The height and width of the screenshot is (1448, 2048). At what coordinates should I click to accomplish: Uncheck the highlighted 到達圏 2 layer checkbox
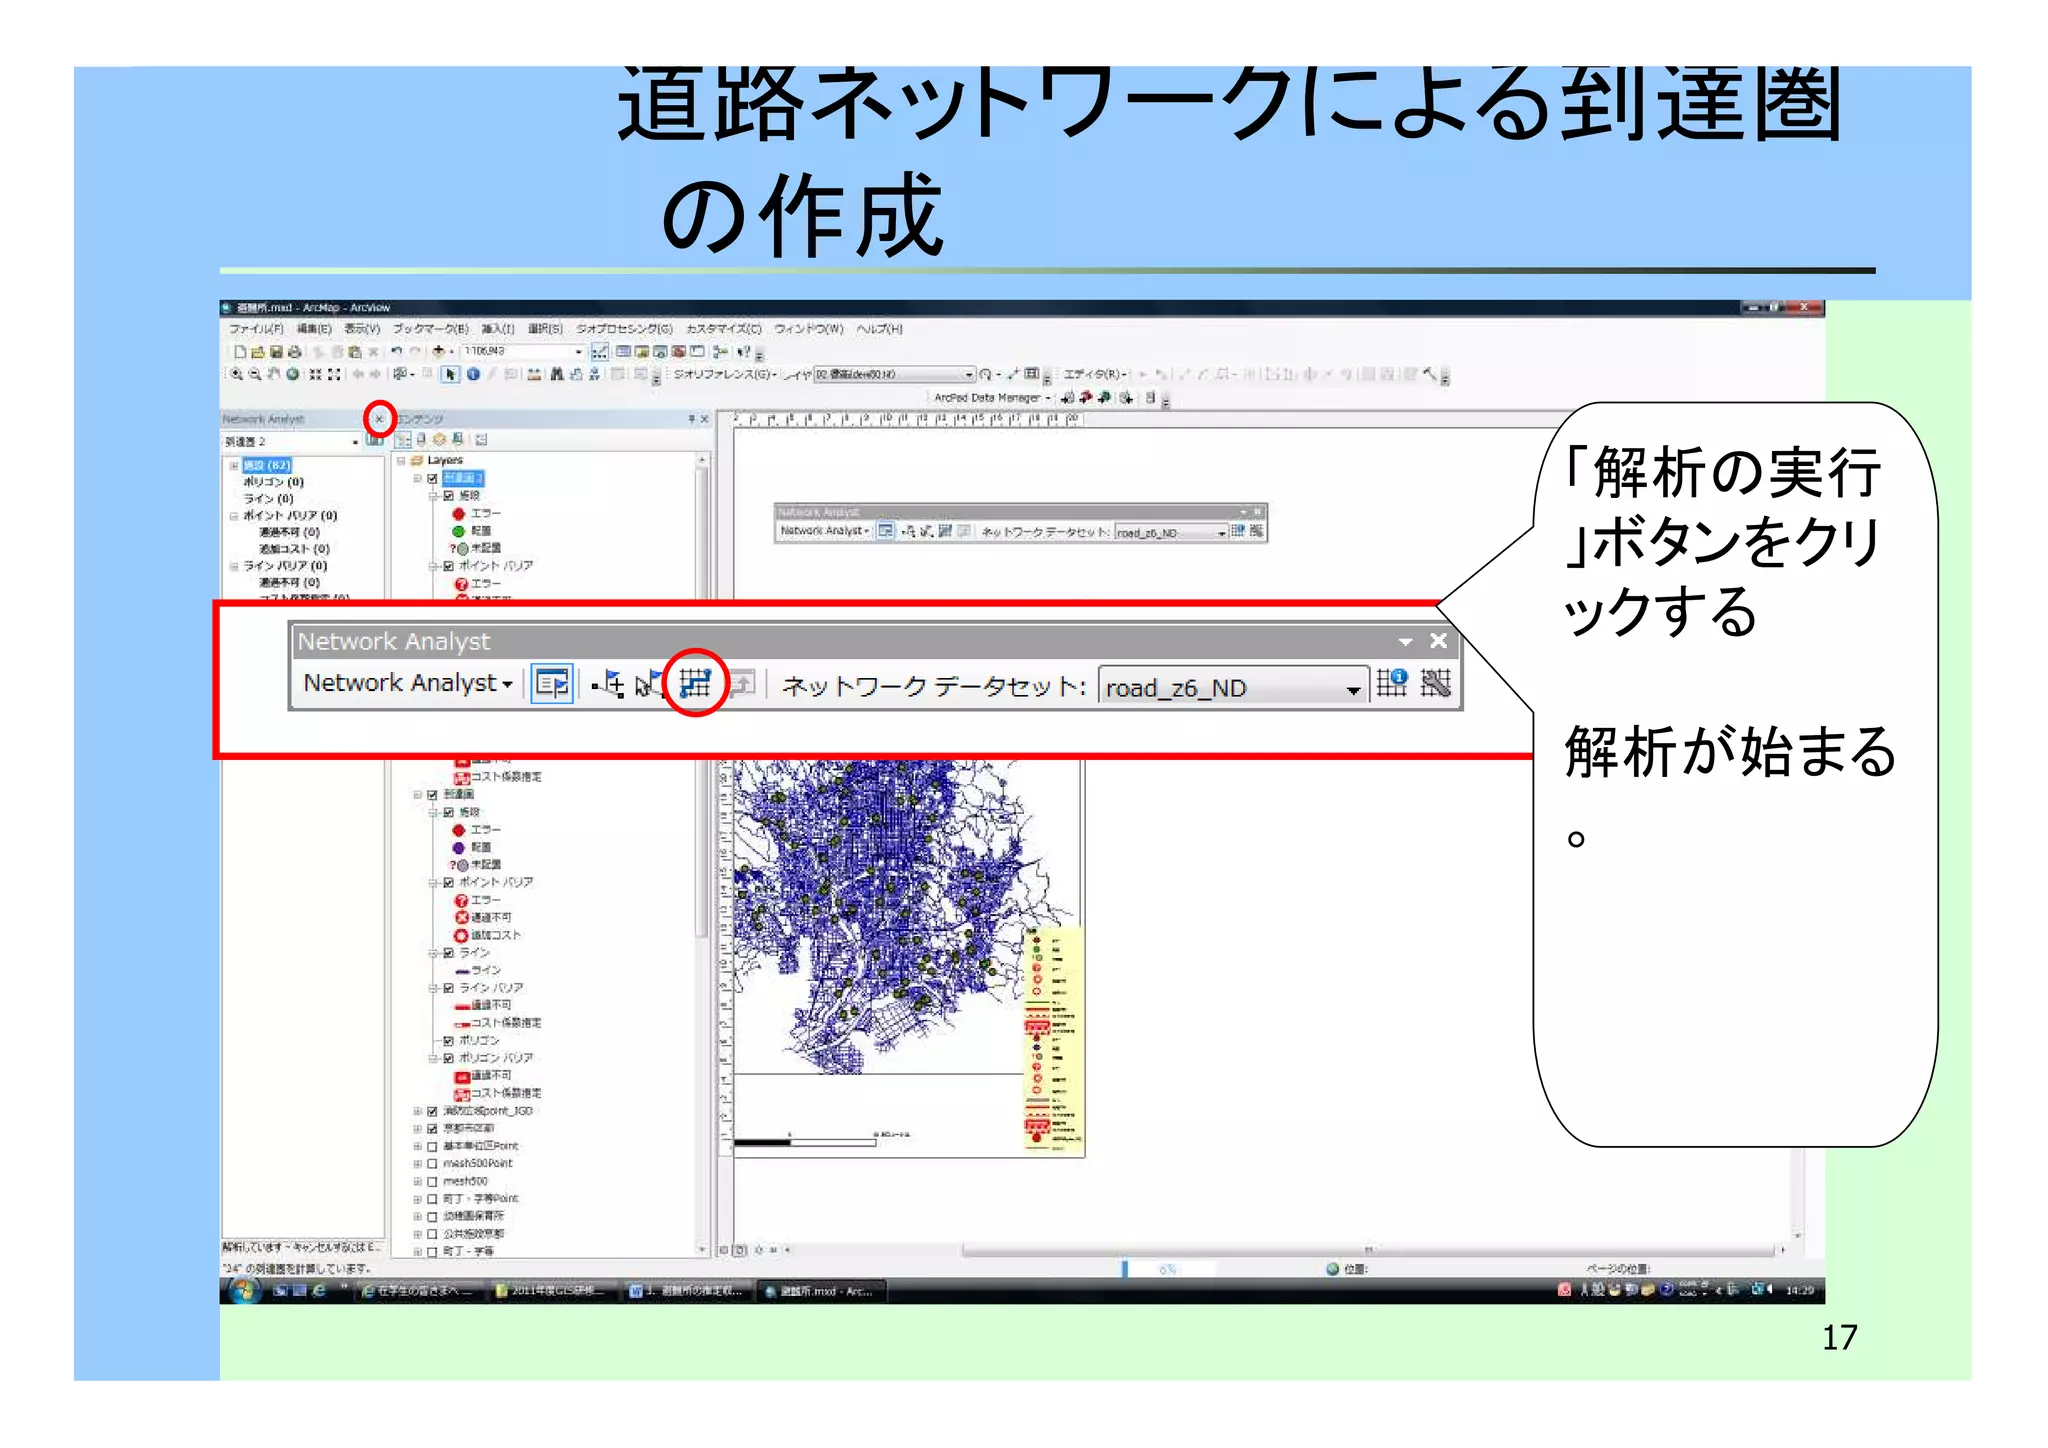[432, 479]
